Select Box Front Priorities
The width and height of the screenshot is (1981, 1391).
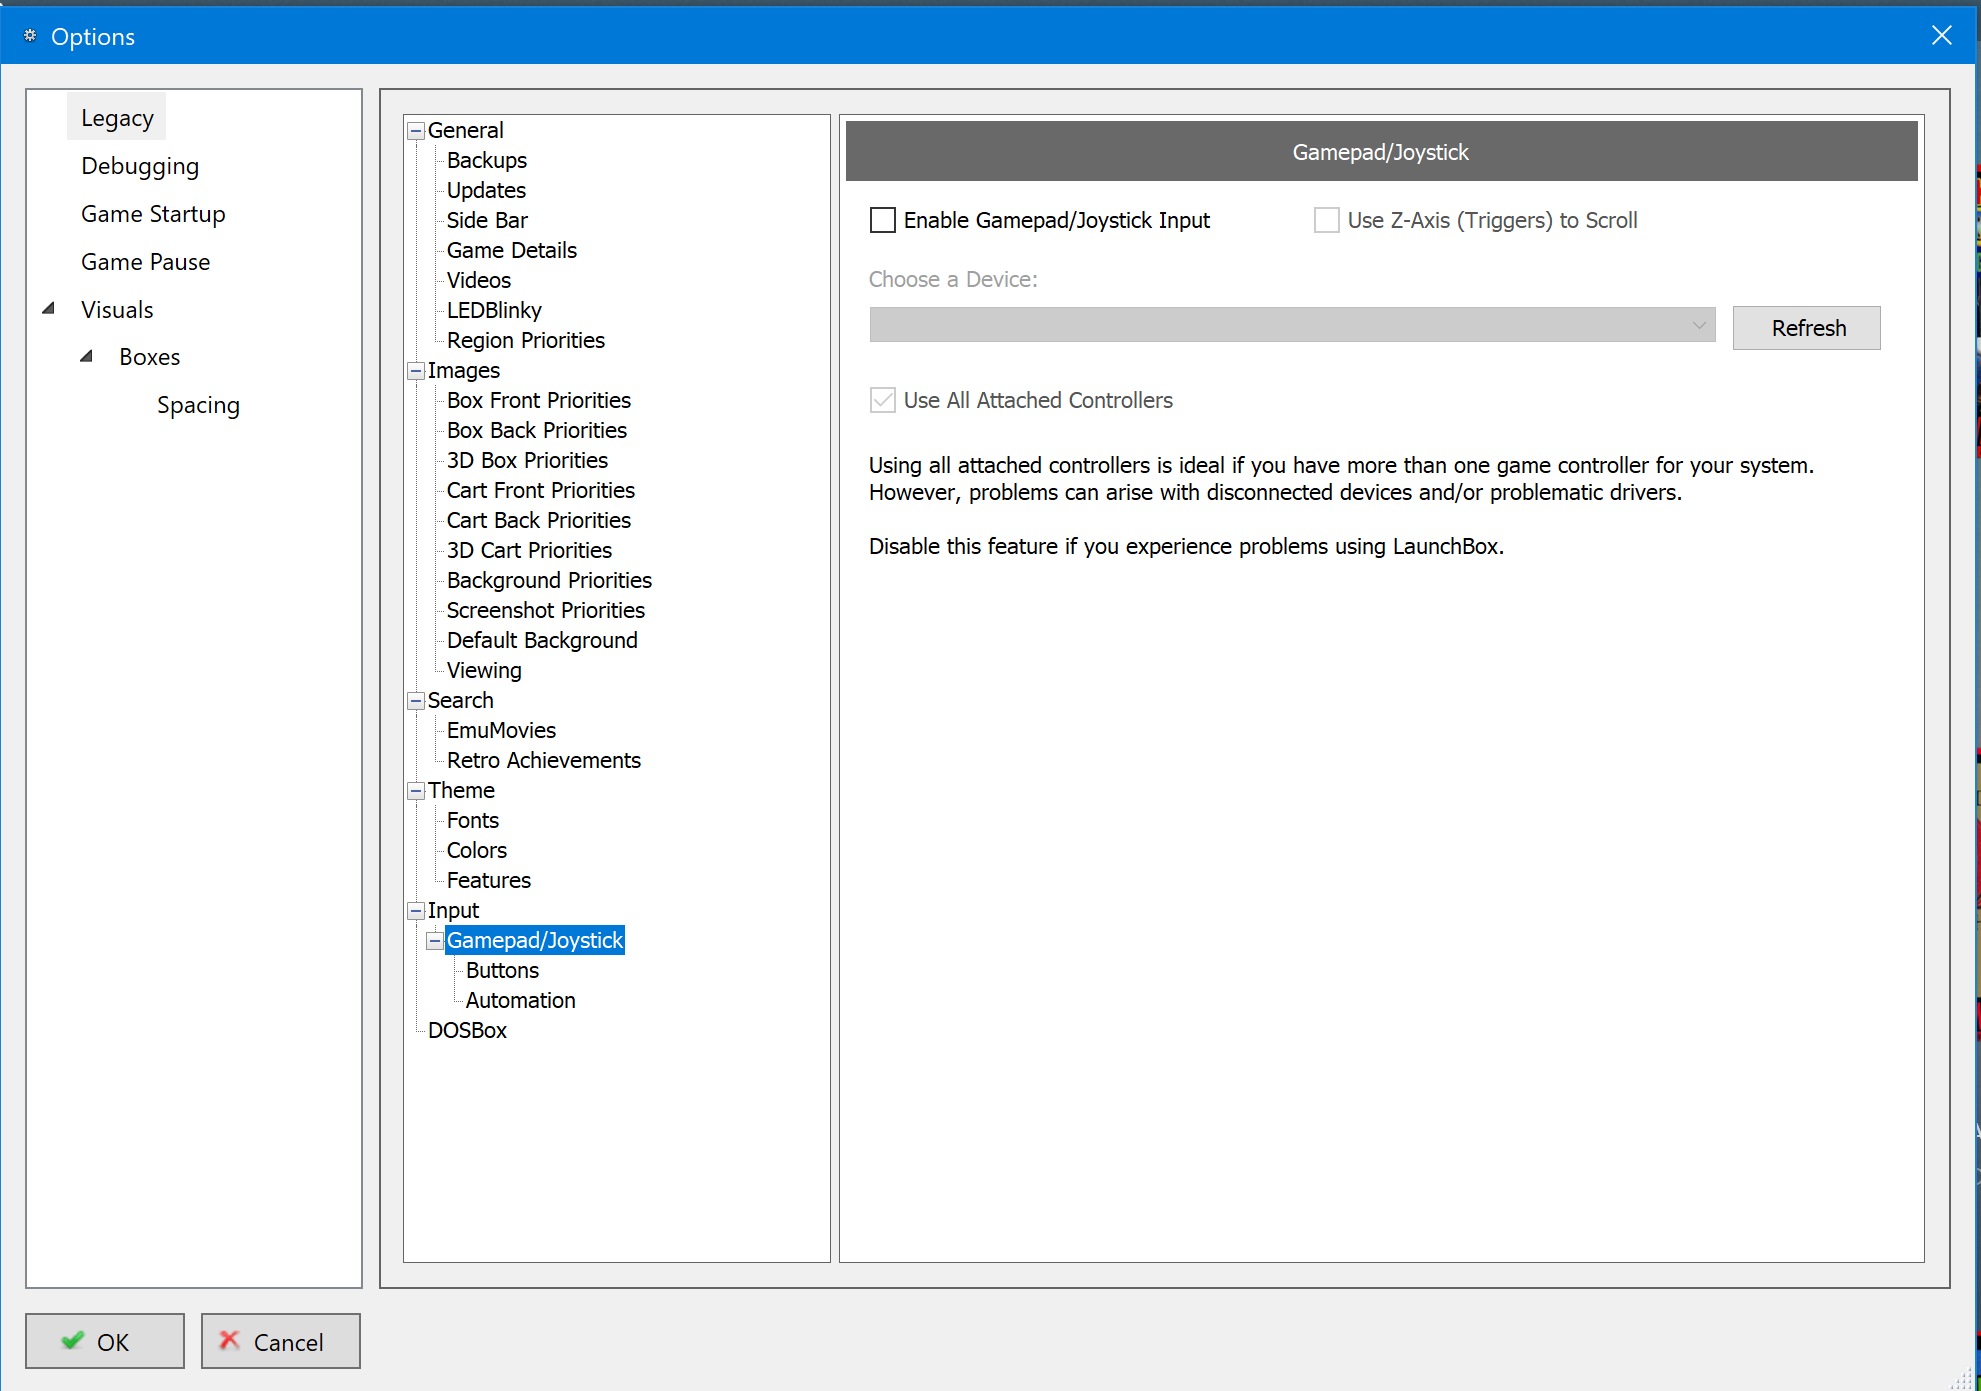pyautogui.click(x=539, y=400)
